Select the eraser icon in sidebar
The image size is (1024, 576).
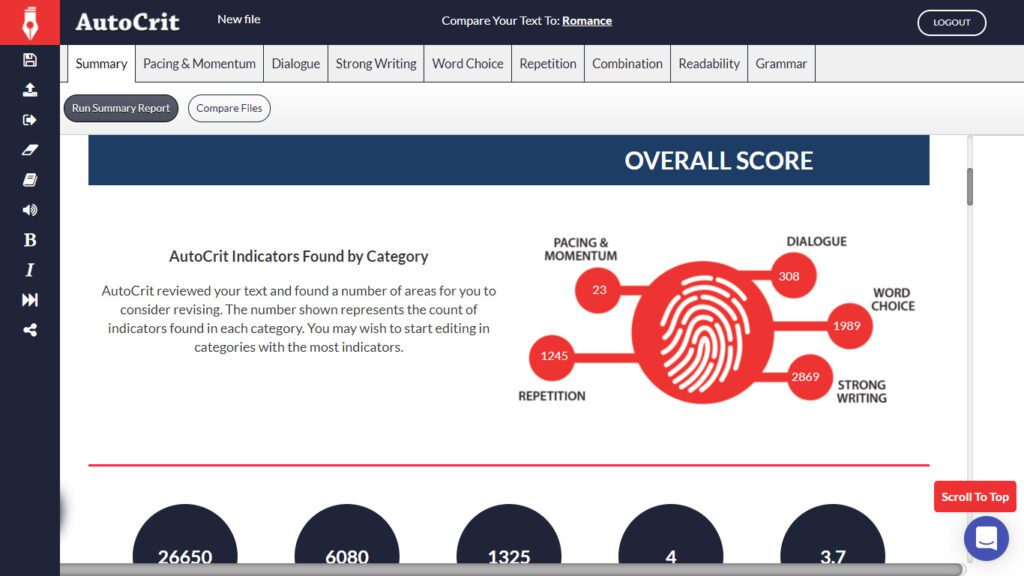point(30,150)
